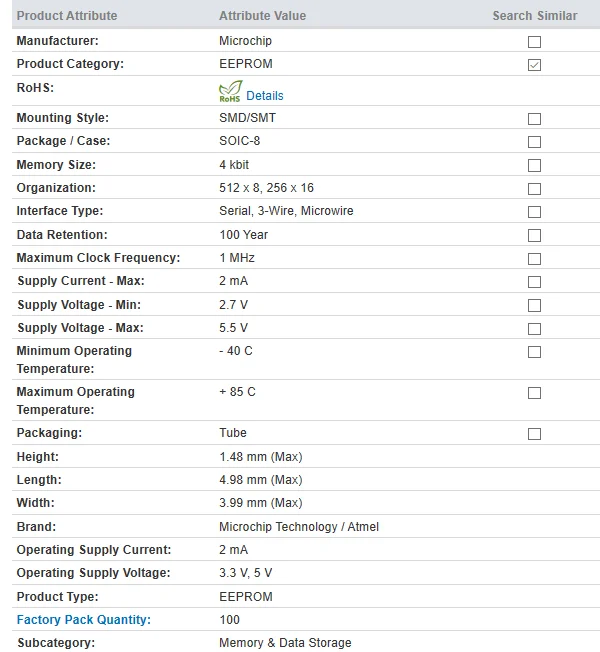This screenshot has height=652, width=600.
Task: Open the RoHS Details link
Action: [264, 96]
